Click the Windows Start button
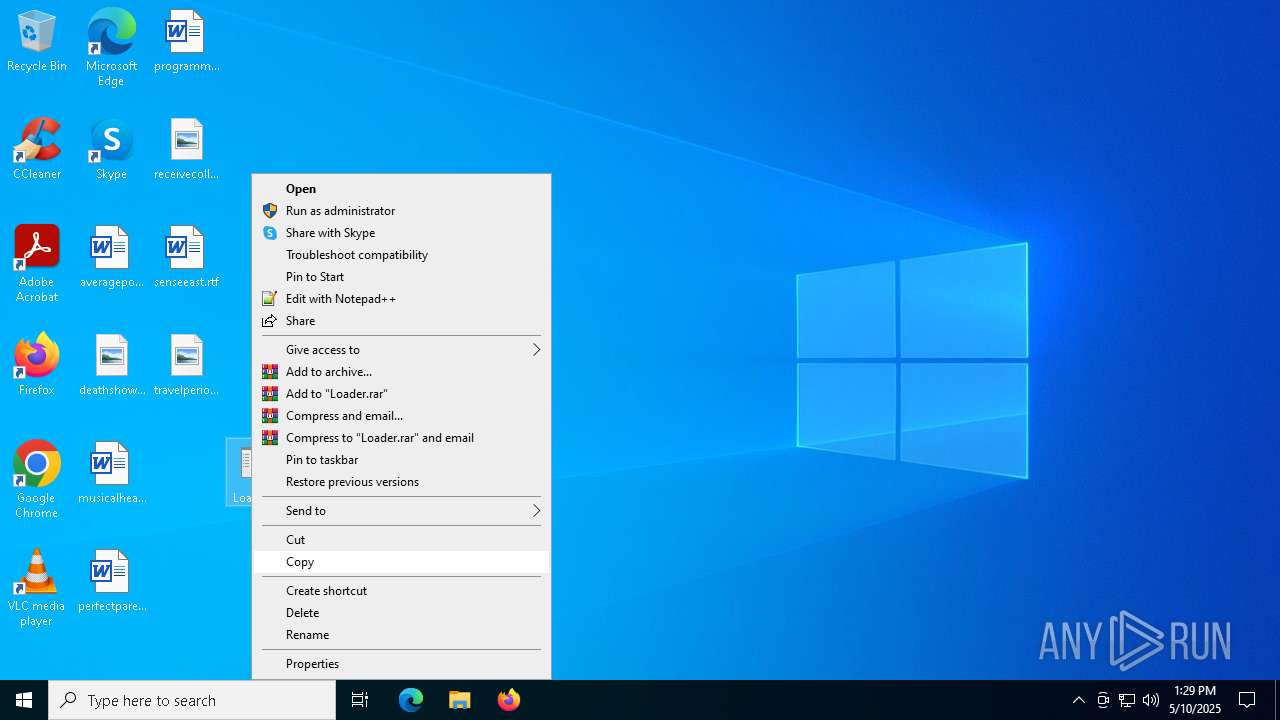The height and width of the screenshot is (720, 1280). click(x=24, y=700)
